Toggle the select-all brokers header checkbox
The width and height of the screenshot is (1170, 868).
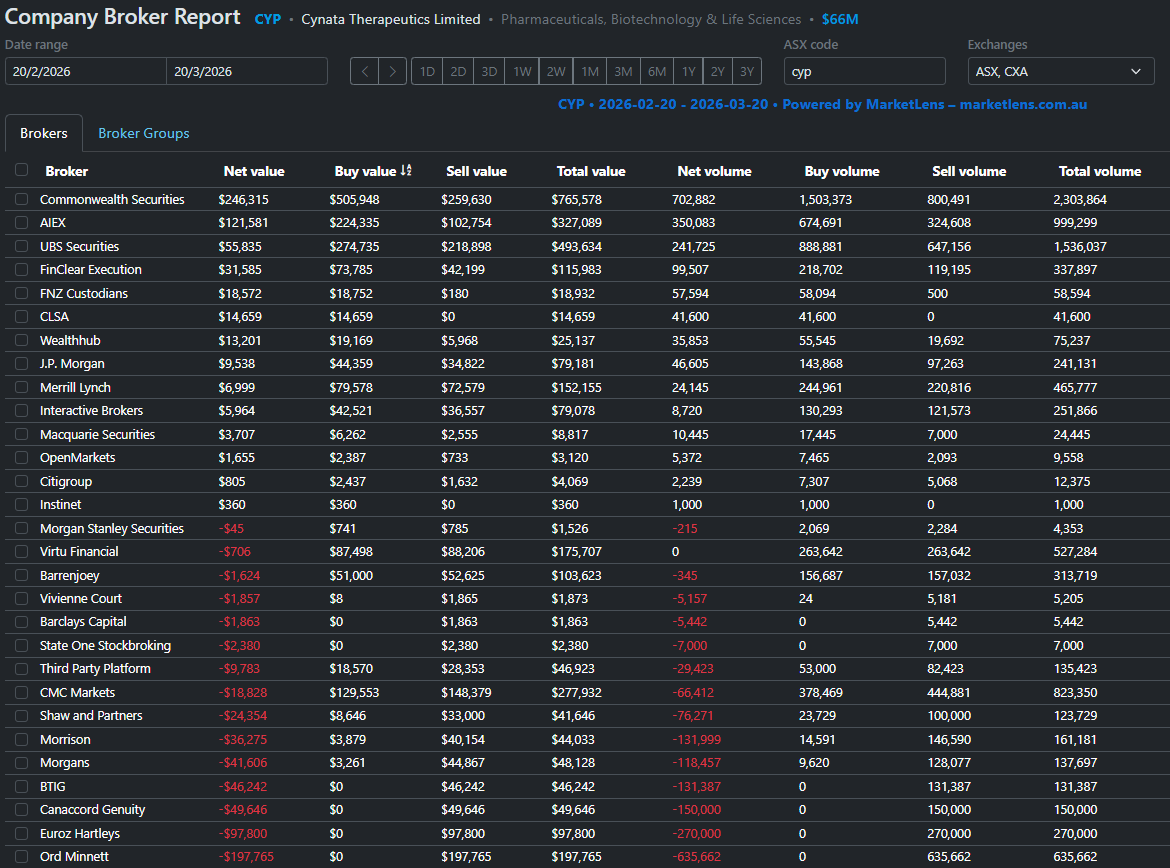click(x=22, y=170)
